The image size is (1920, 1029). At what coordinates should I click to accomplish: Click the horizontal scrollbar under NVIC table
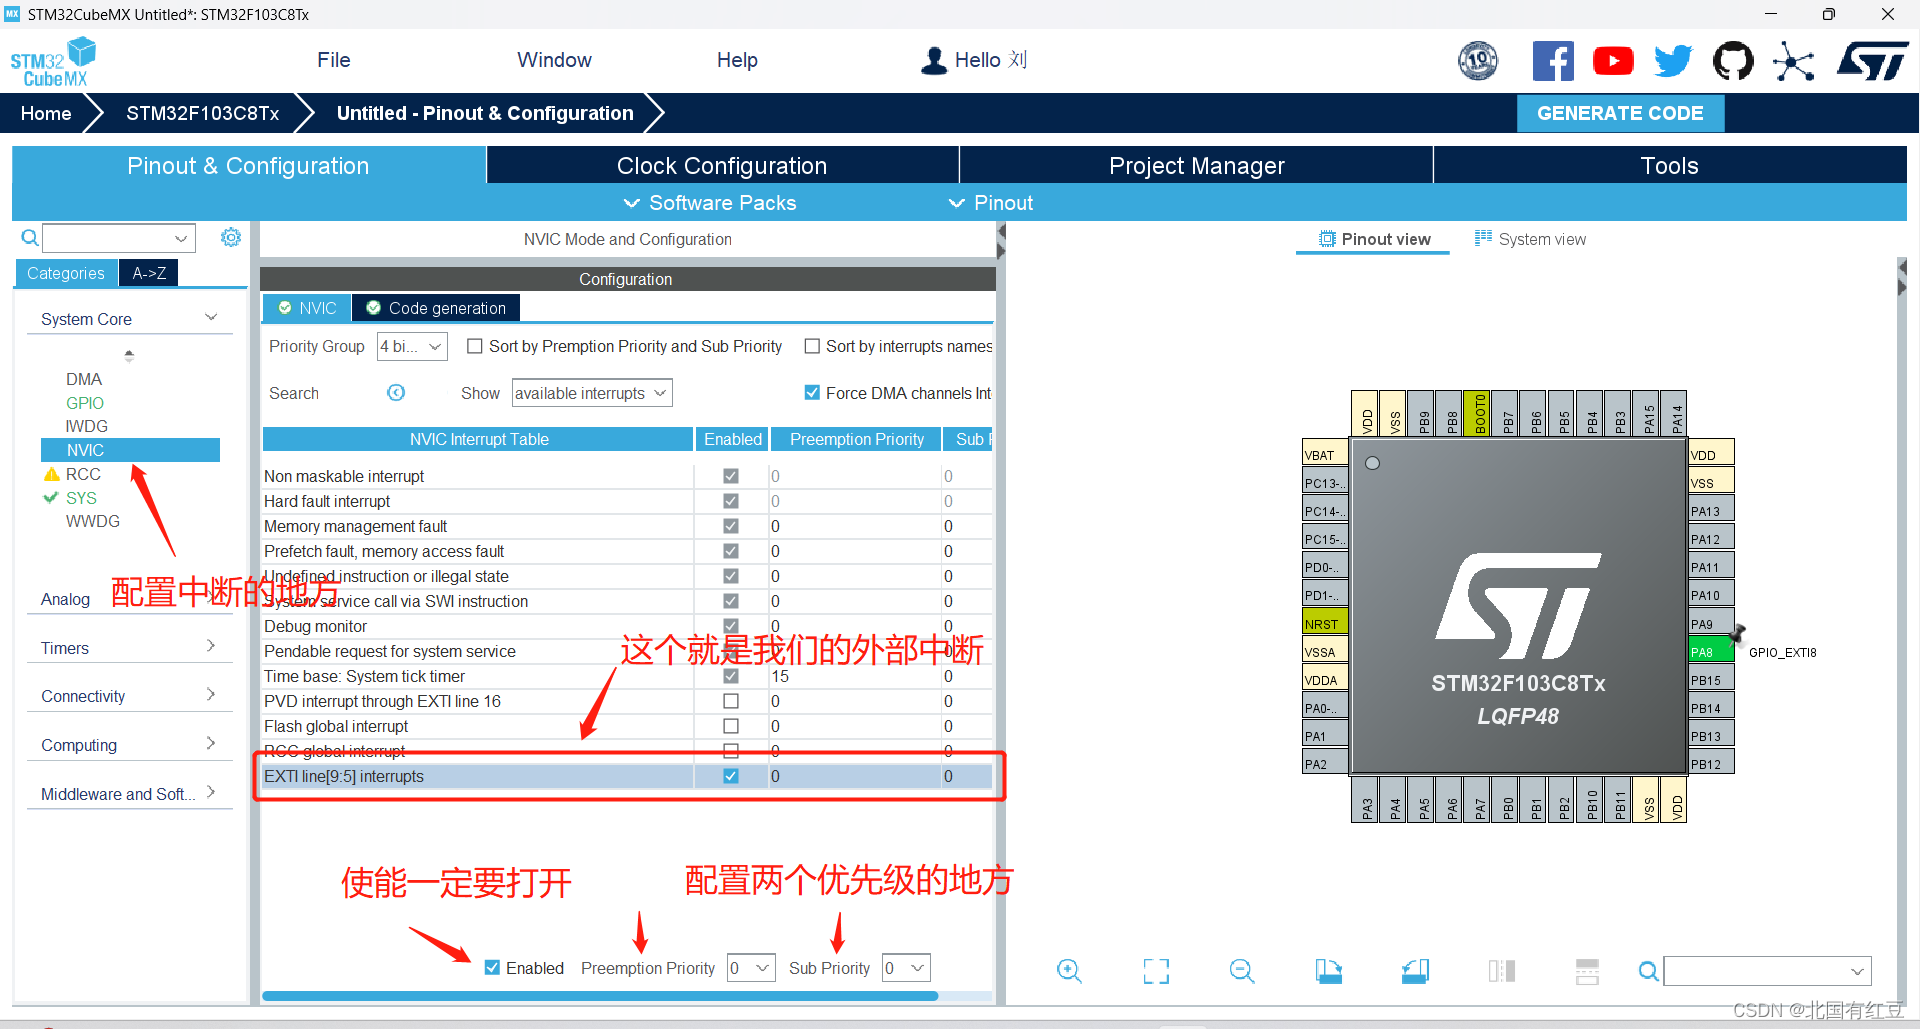tap(600, 996)
